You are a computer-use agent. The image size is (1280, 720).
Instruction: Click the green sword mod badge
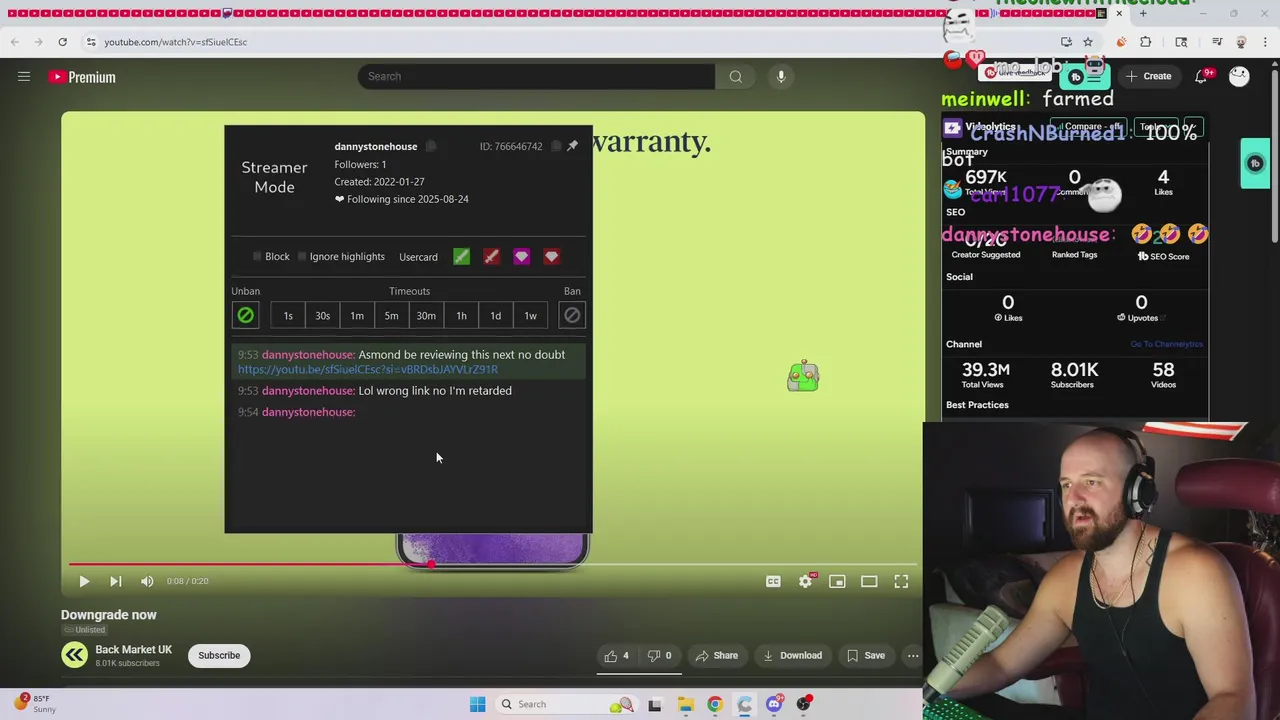pyautogui.click(x=461, y=257)
